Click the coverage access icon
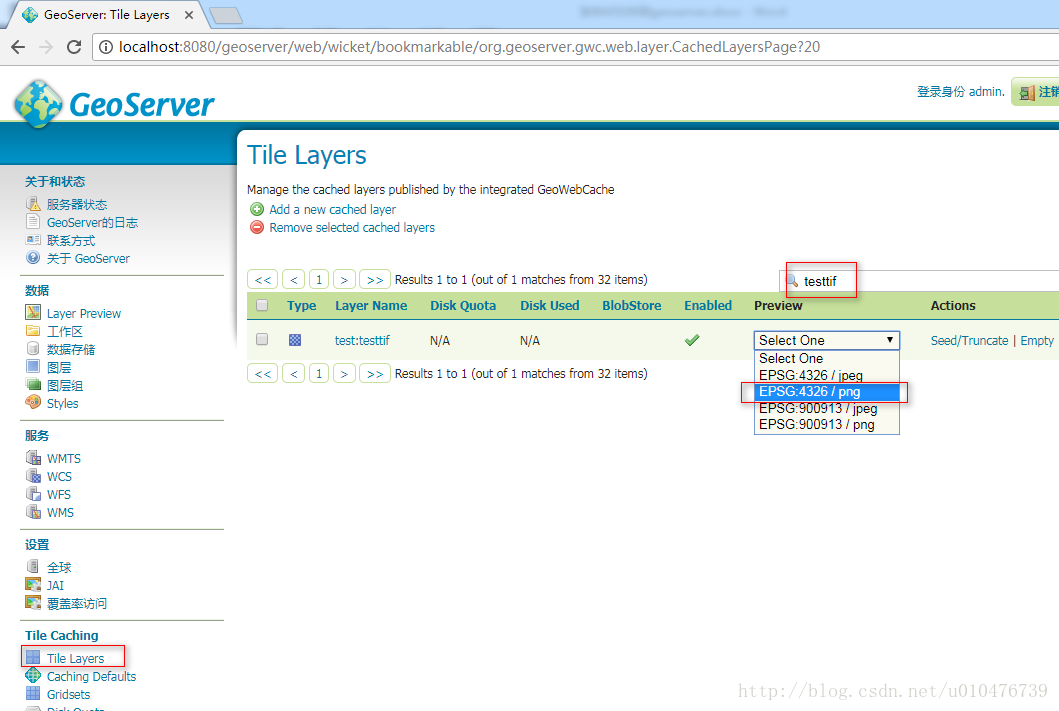1059x711 pixels. click(33, 602)
